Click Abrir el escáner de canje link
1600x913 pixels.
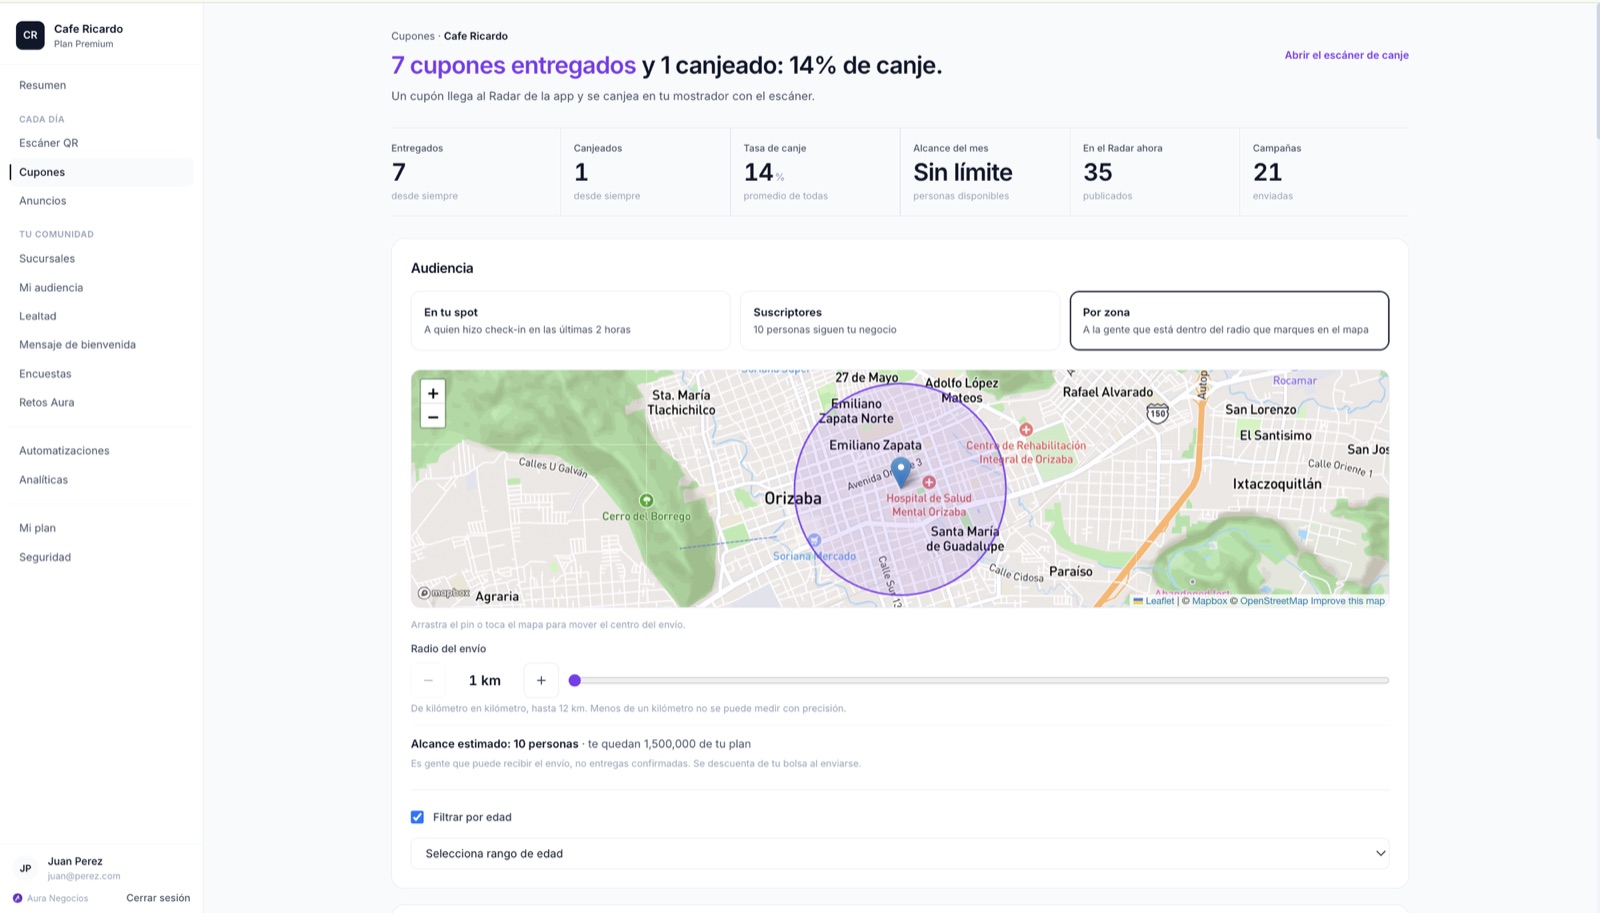1346,55
